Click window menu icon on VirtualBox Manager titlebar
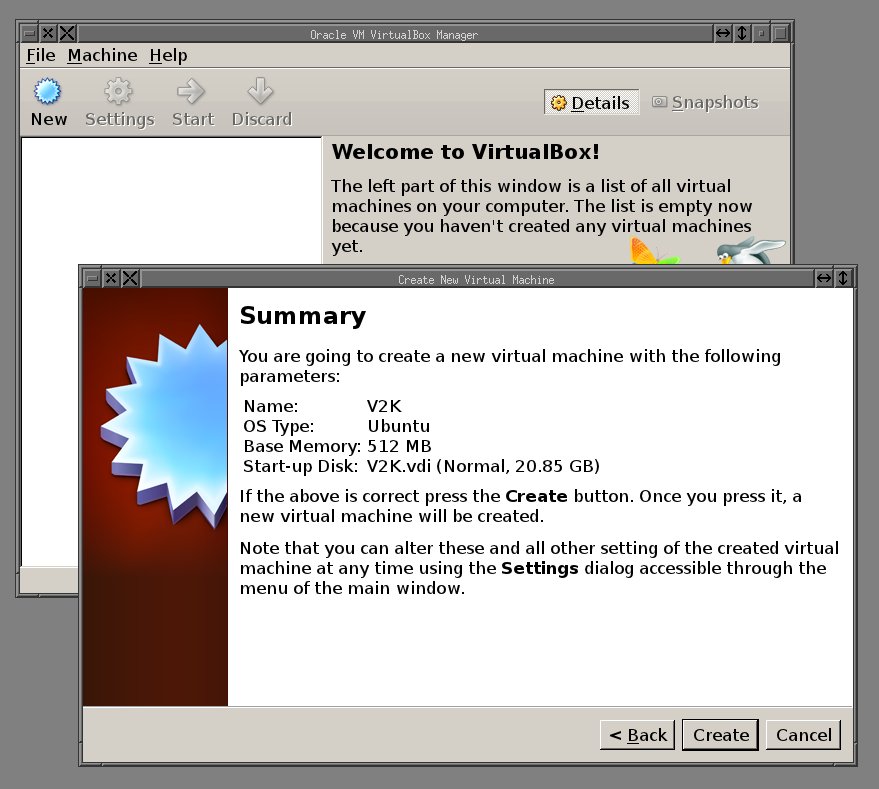 [x=30, y=33]
